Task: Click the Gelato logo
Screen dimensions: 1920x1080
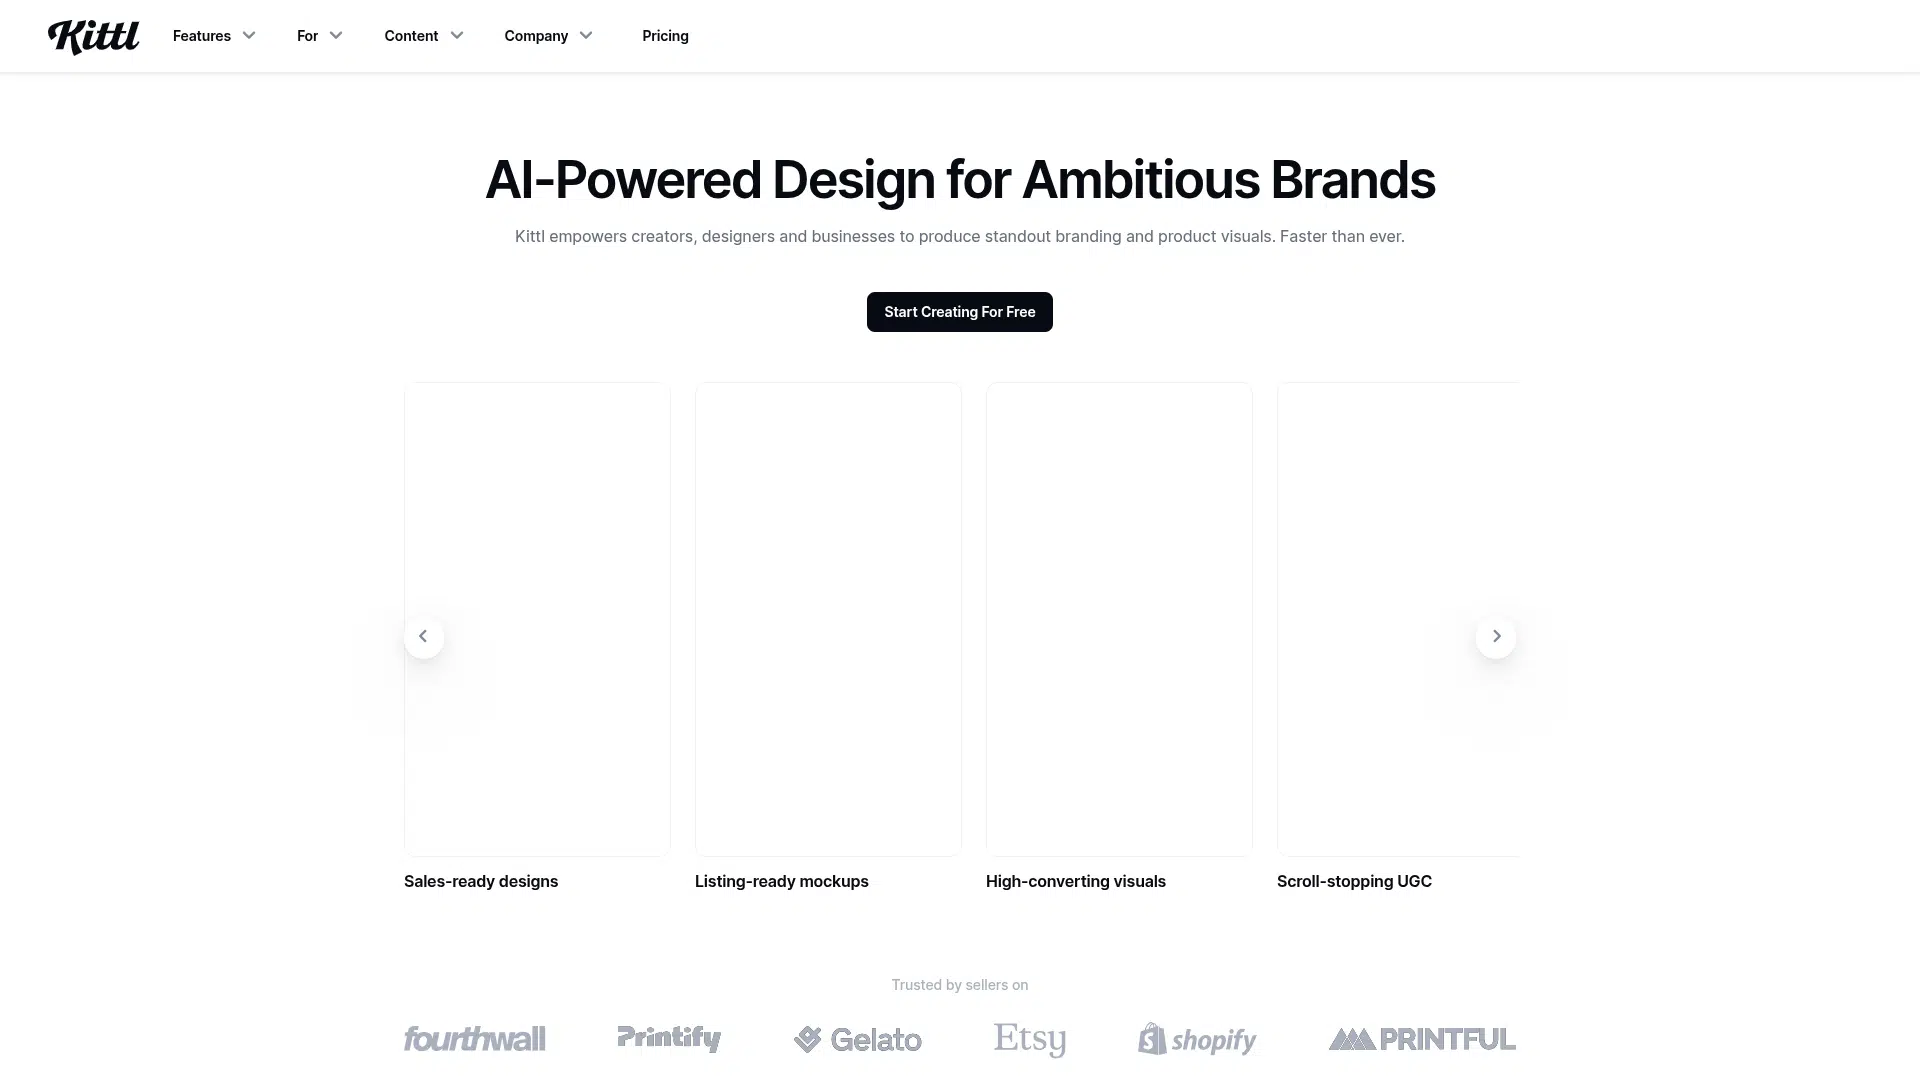Action: [x=858, y=1040]
